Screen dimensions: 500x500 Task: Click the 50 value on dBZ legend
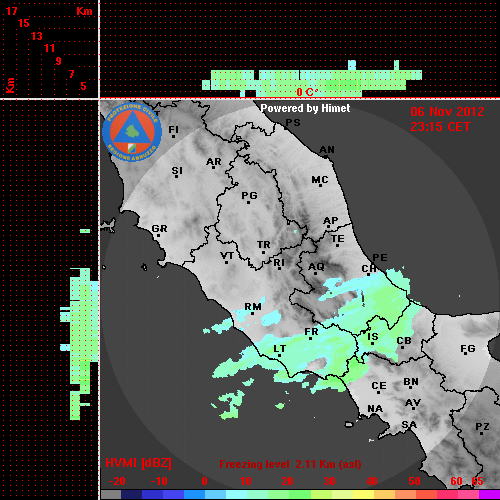coord(414,481)
